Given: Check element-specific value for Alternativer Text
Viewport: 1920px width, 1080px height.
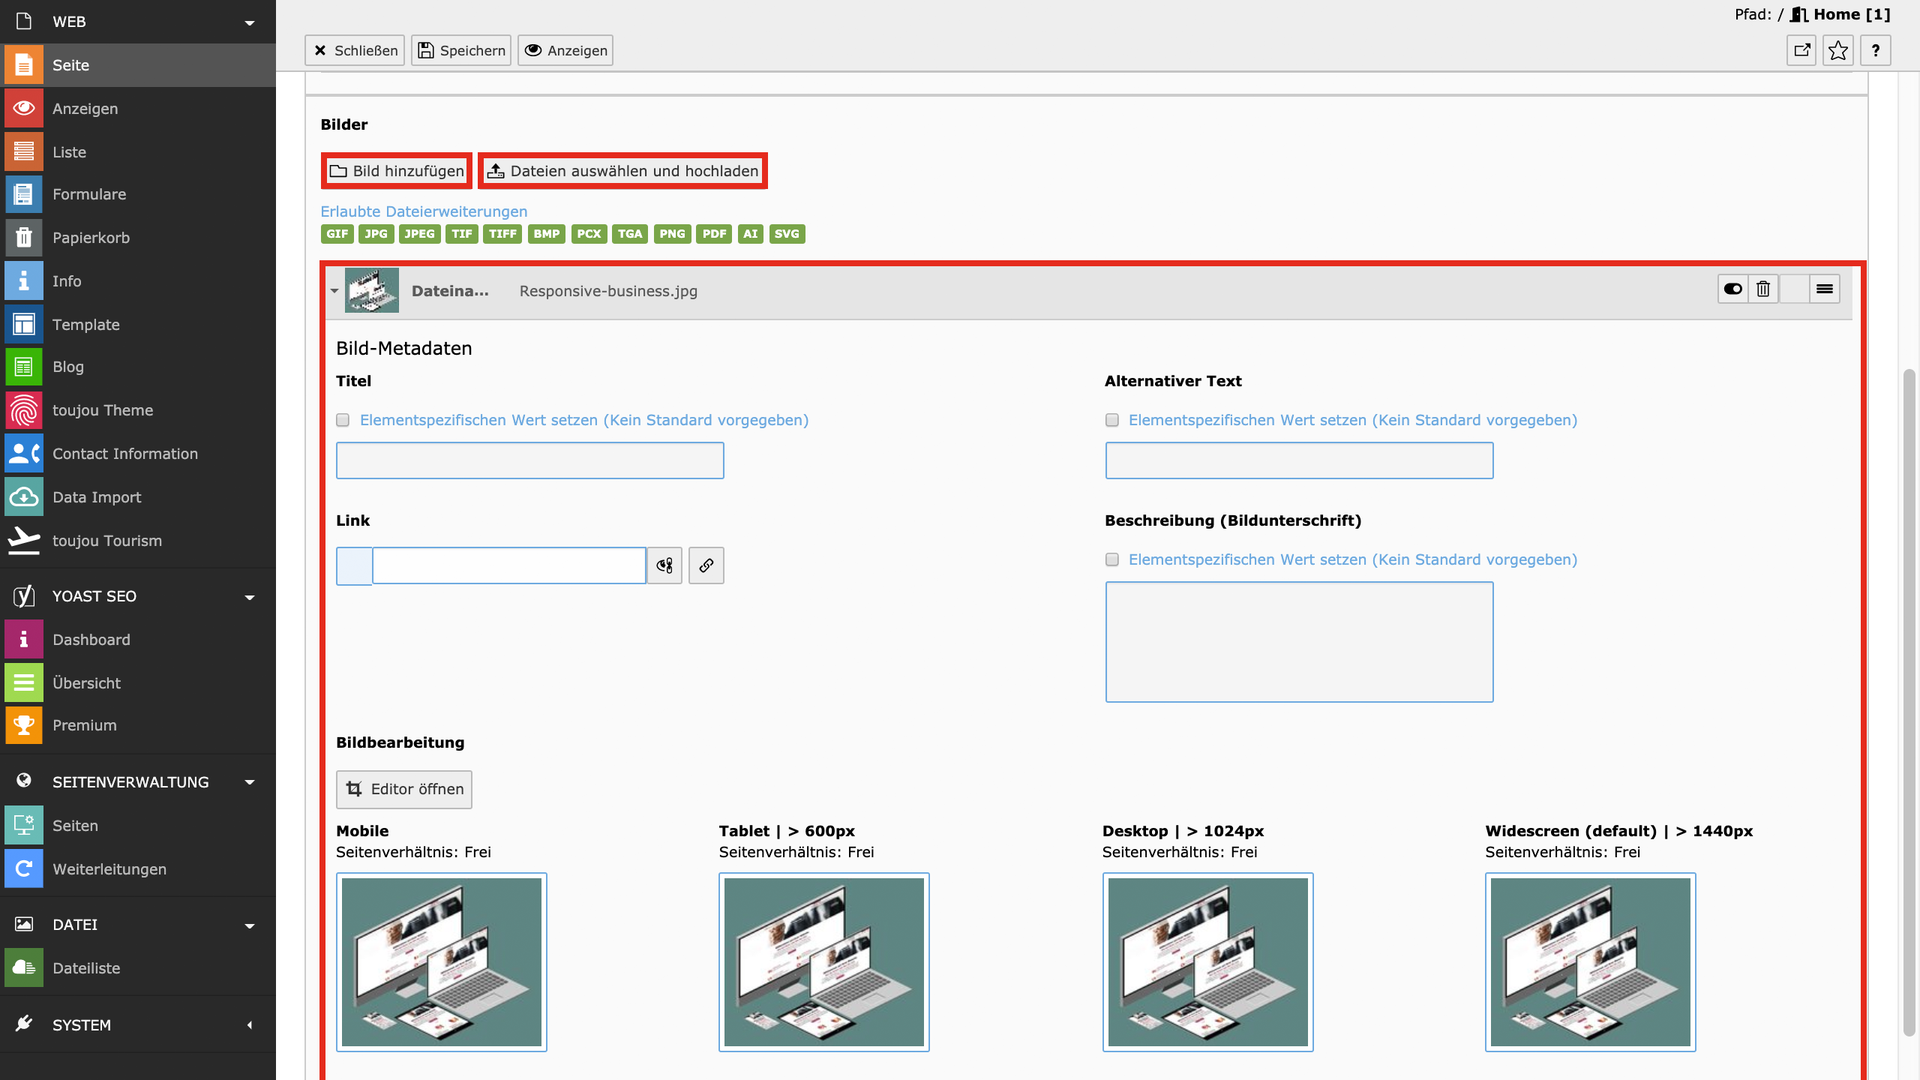Looking at the screenshot, I should [1112, 420].
